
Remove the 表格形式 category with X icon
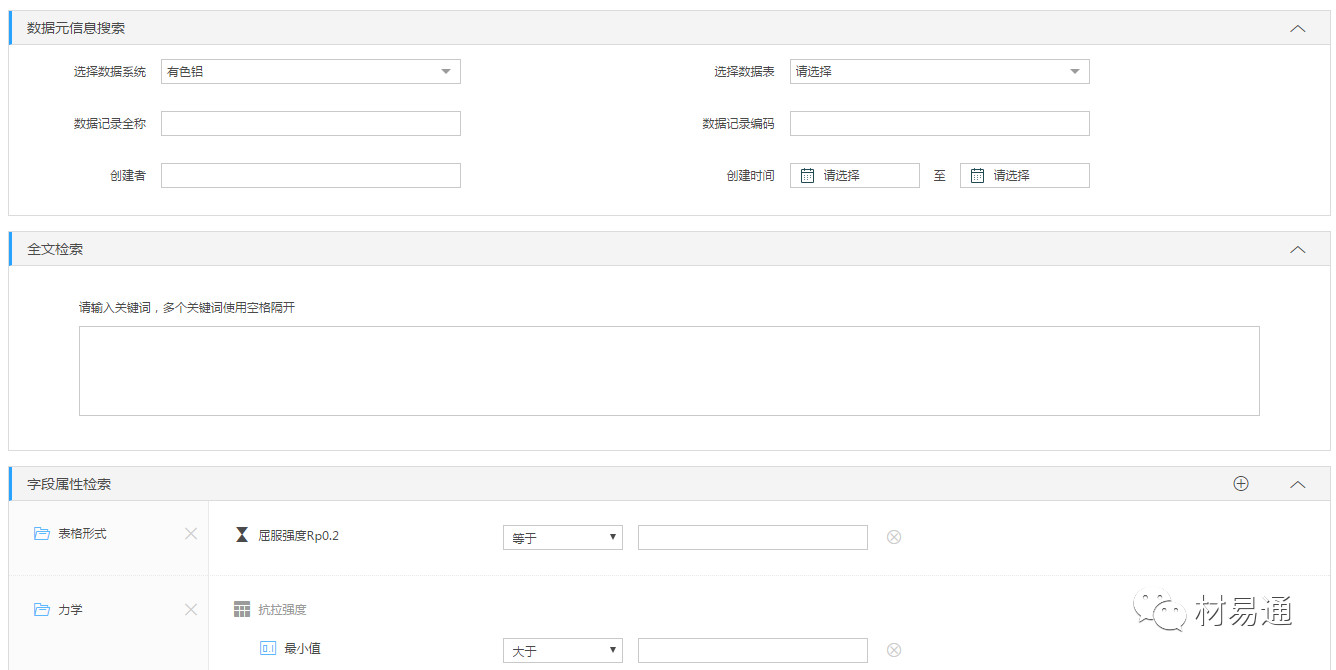coord(191,534)
